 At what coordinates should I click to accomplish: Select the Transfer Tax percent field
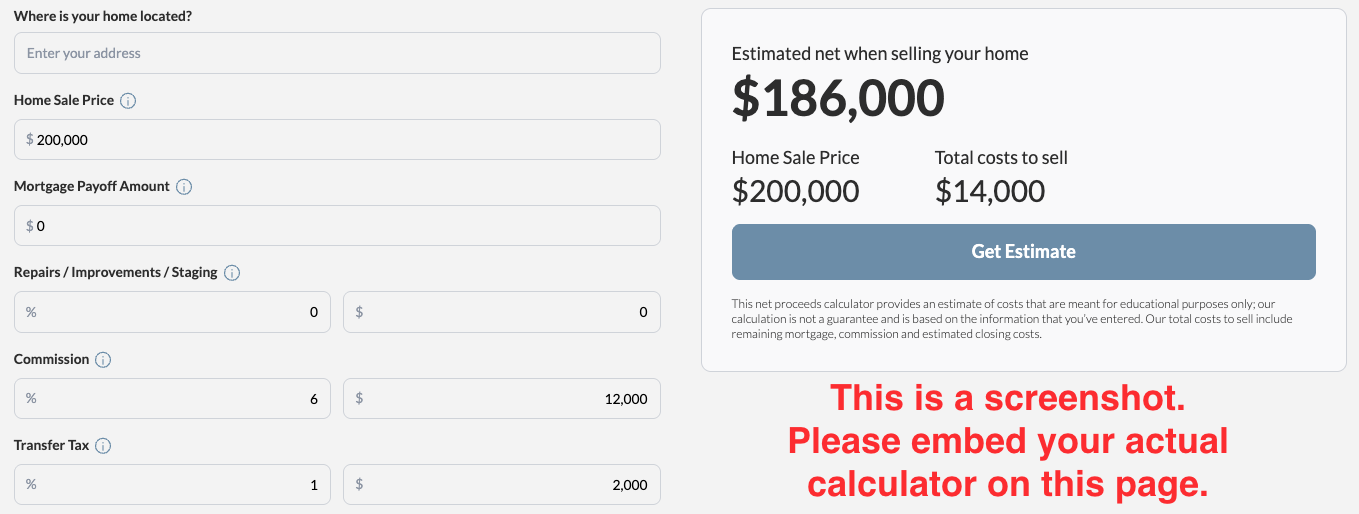point(172,485)
